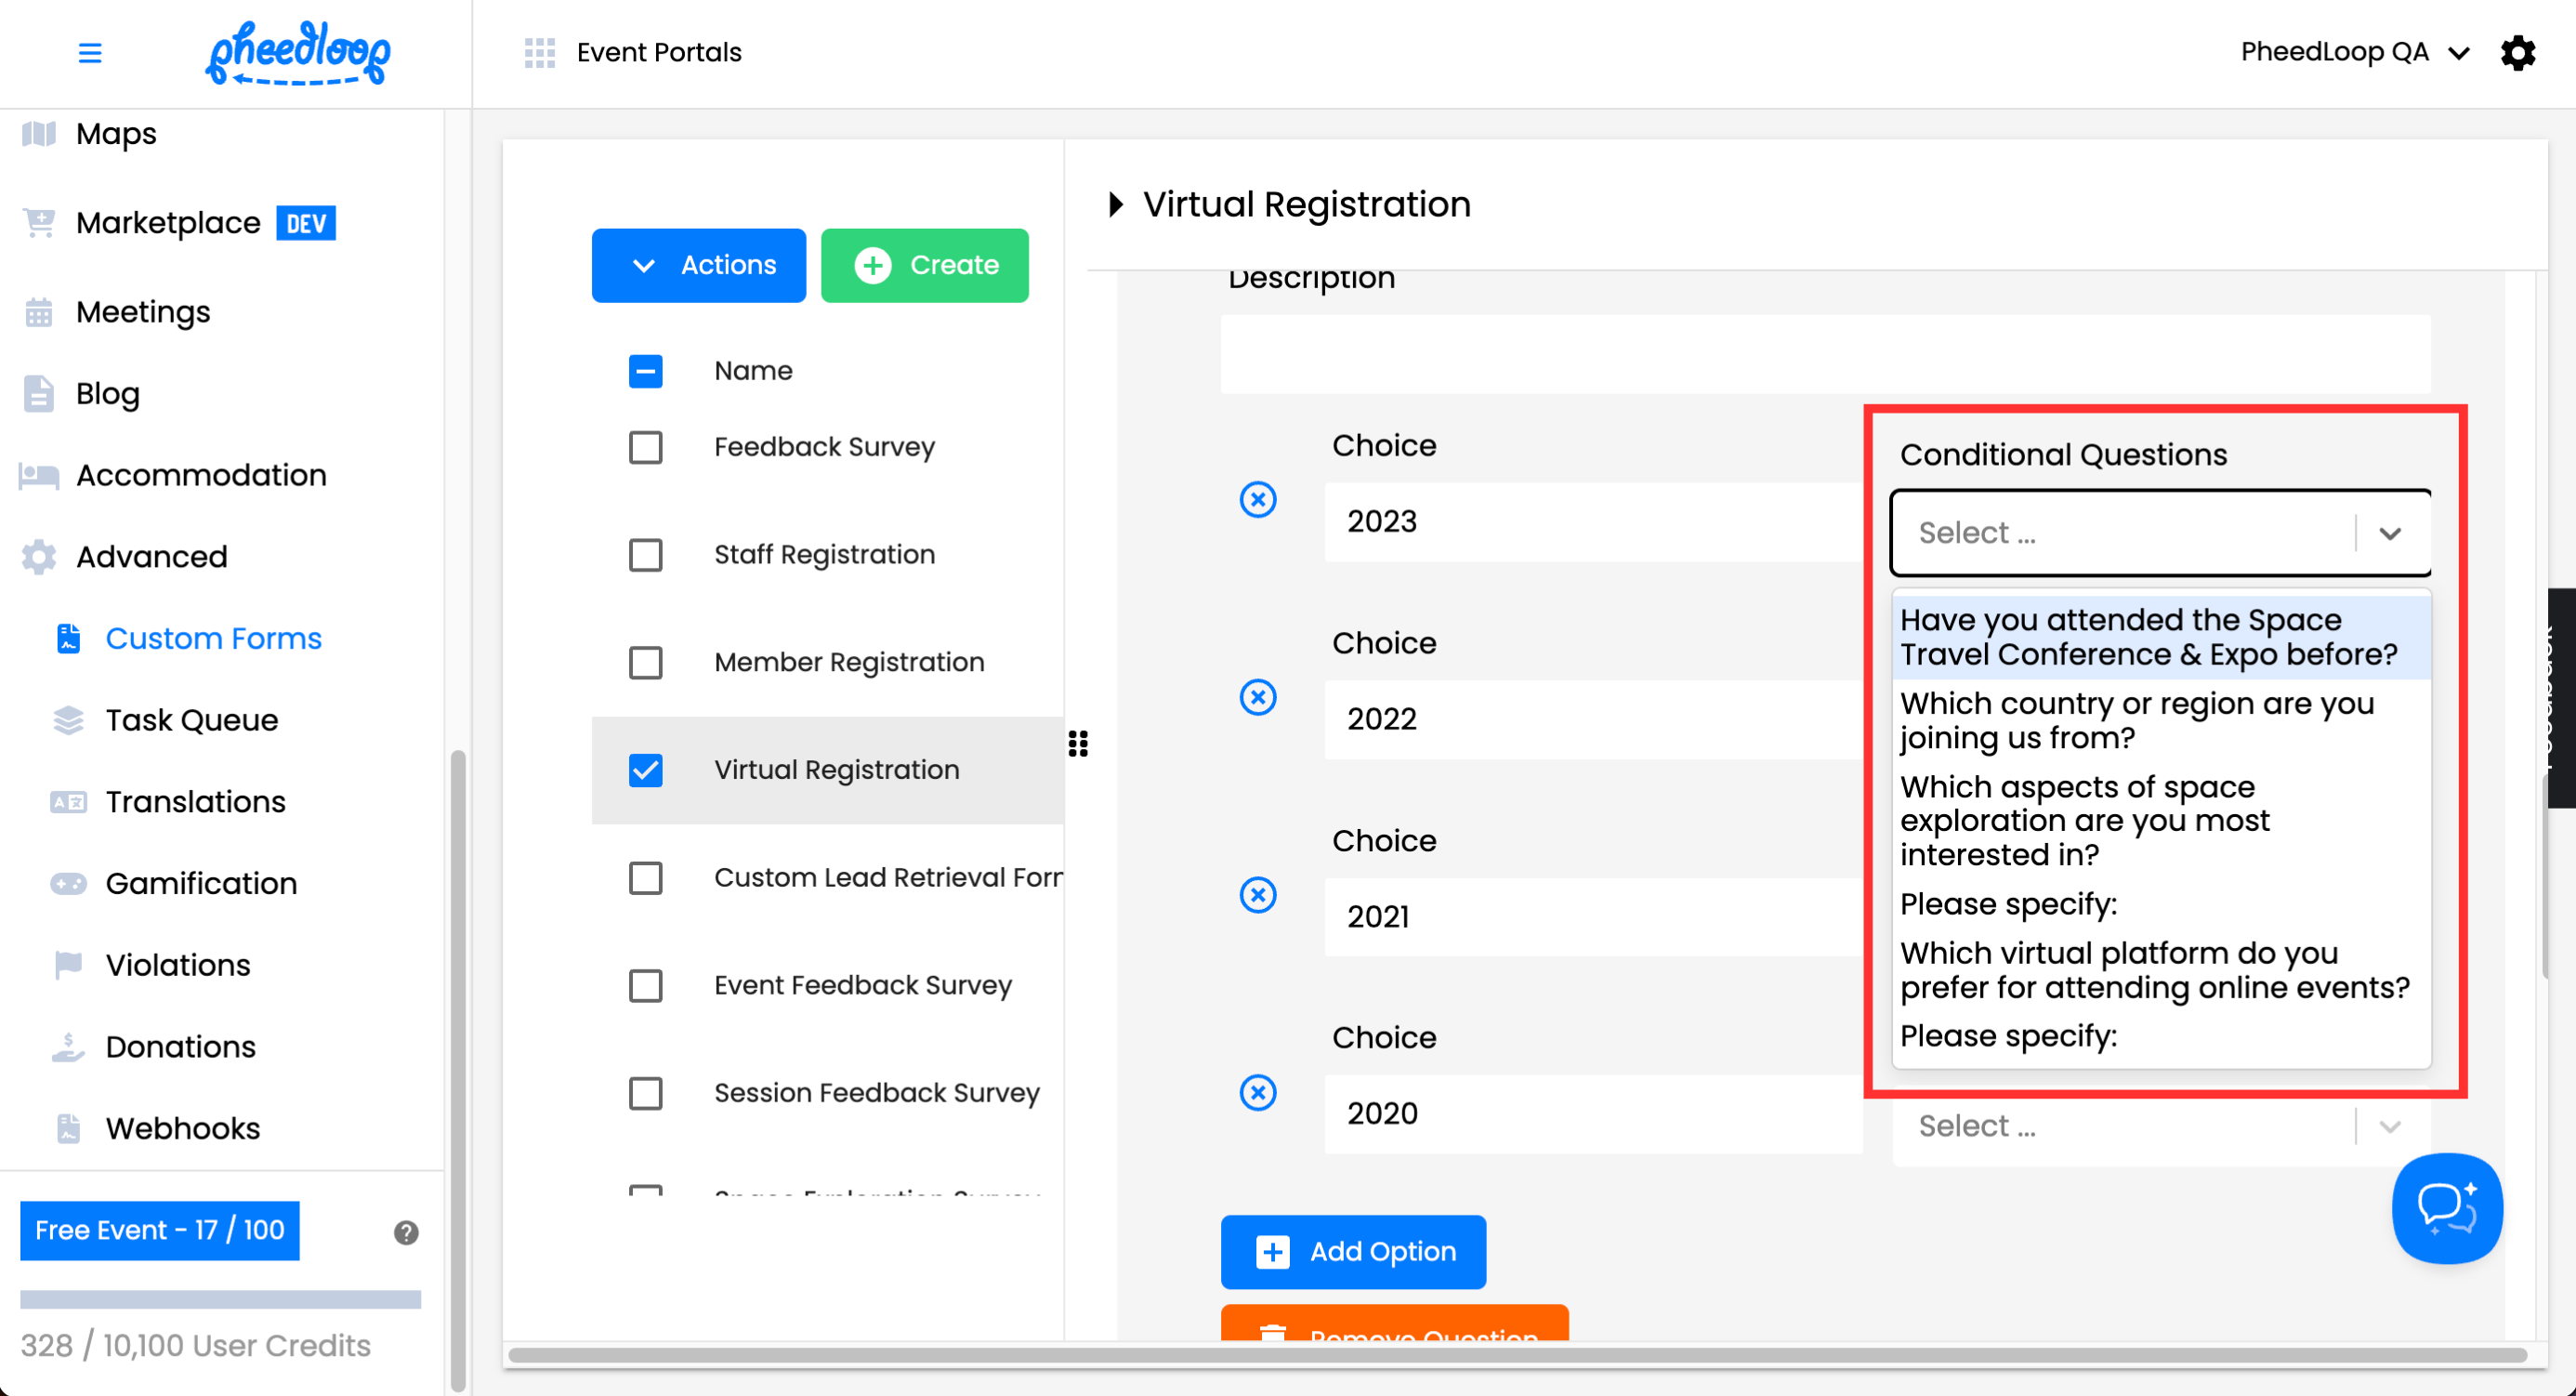
Task: Toggle the Name select-all checkbox
Action: (645, 371)
